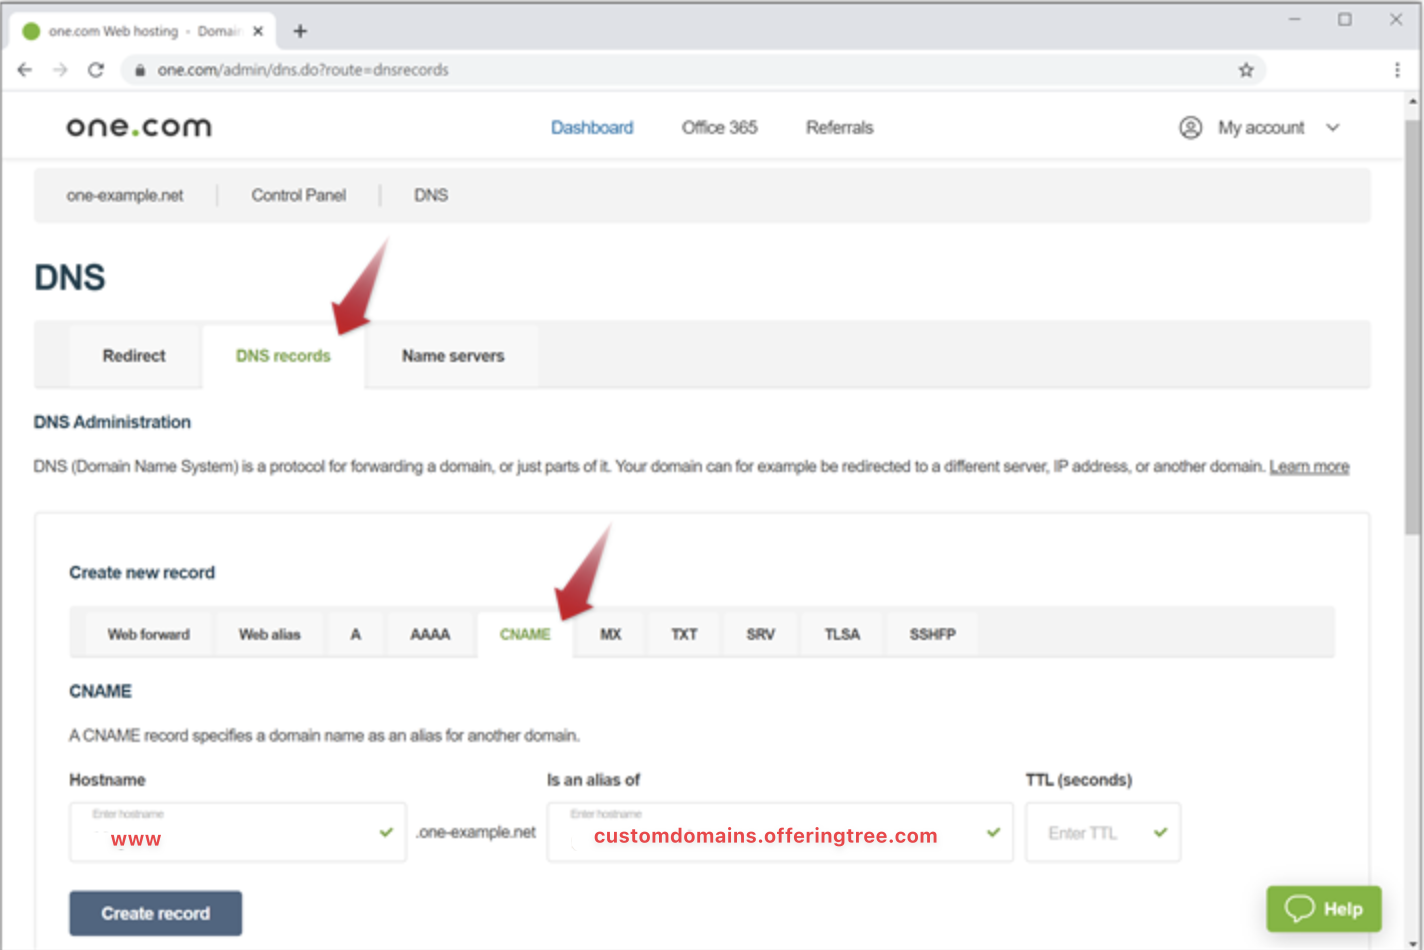This screenshot has height=950, width=1424.
Task: Select the Web alias record type
Action: (x=270, y=634)
